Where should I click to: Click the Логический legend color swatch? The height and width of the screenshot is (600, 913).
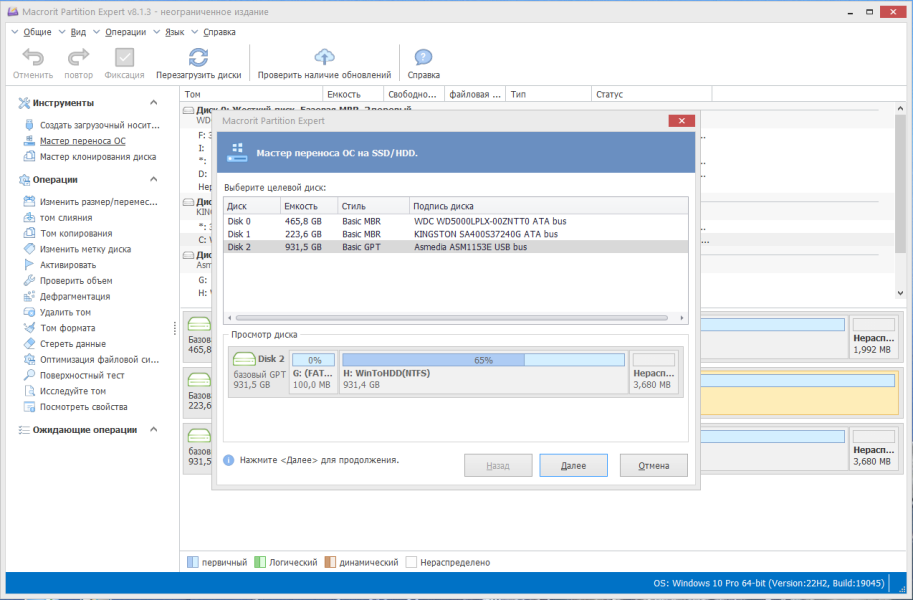(260, 562)
